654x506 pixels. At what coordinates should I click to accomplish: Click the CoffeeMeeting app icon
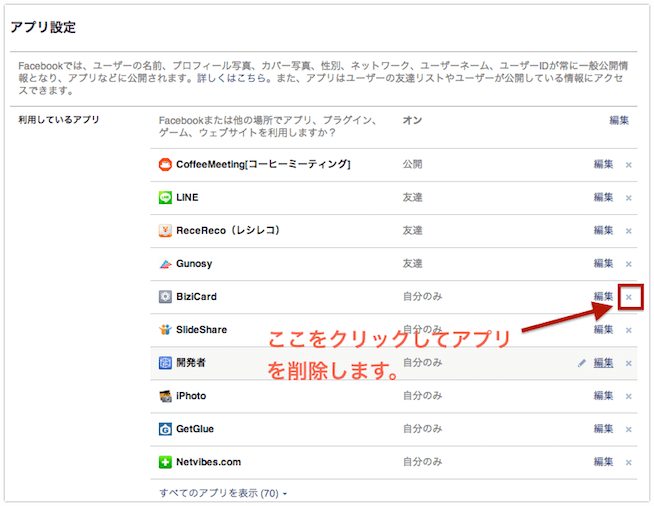[165, 164]
